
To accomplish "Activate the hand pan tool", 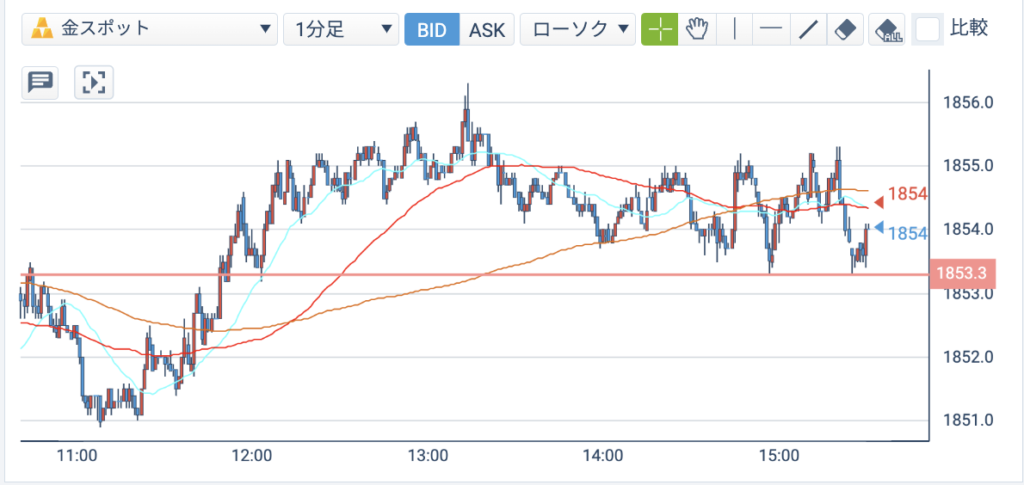I will tap(697, 29).
